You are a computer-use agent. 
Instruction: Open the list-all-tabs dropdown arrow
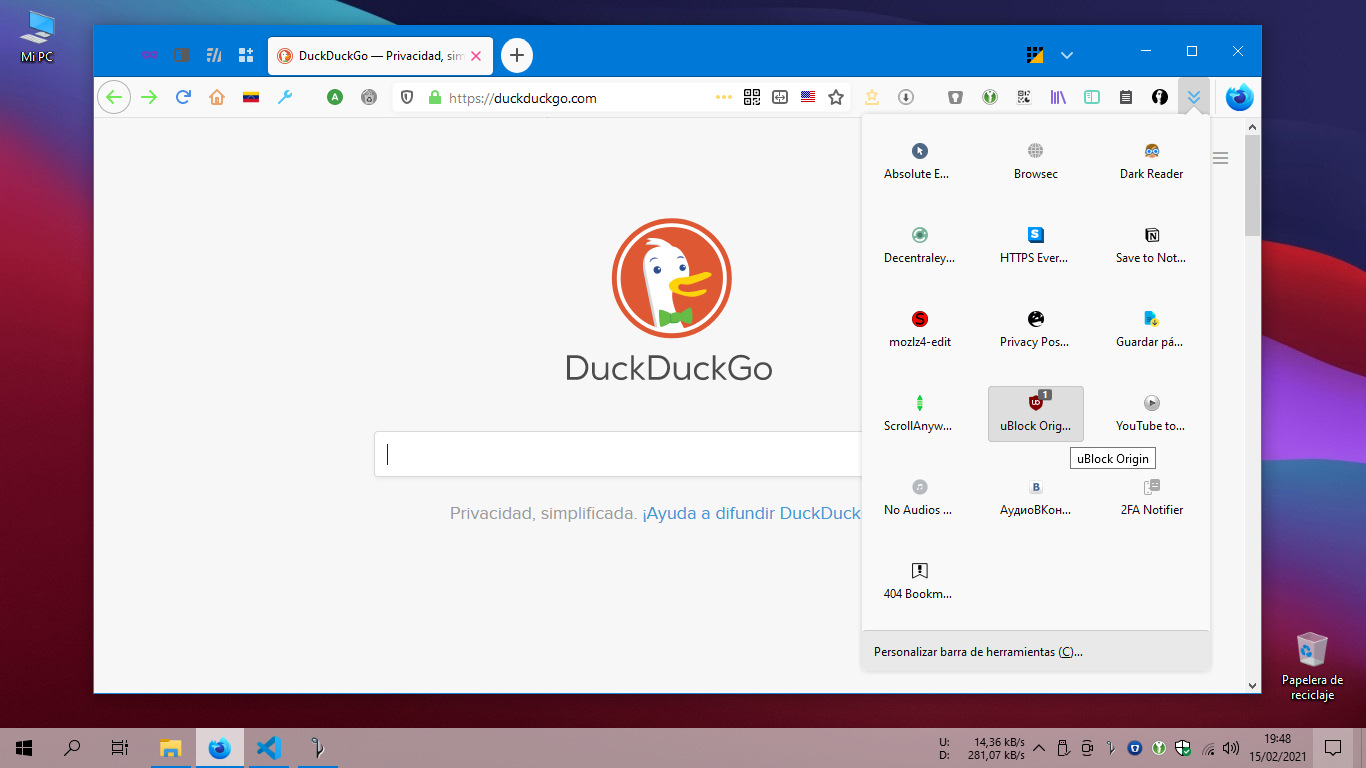1067,55
